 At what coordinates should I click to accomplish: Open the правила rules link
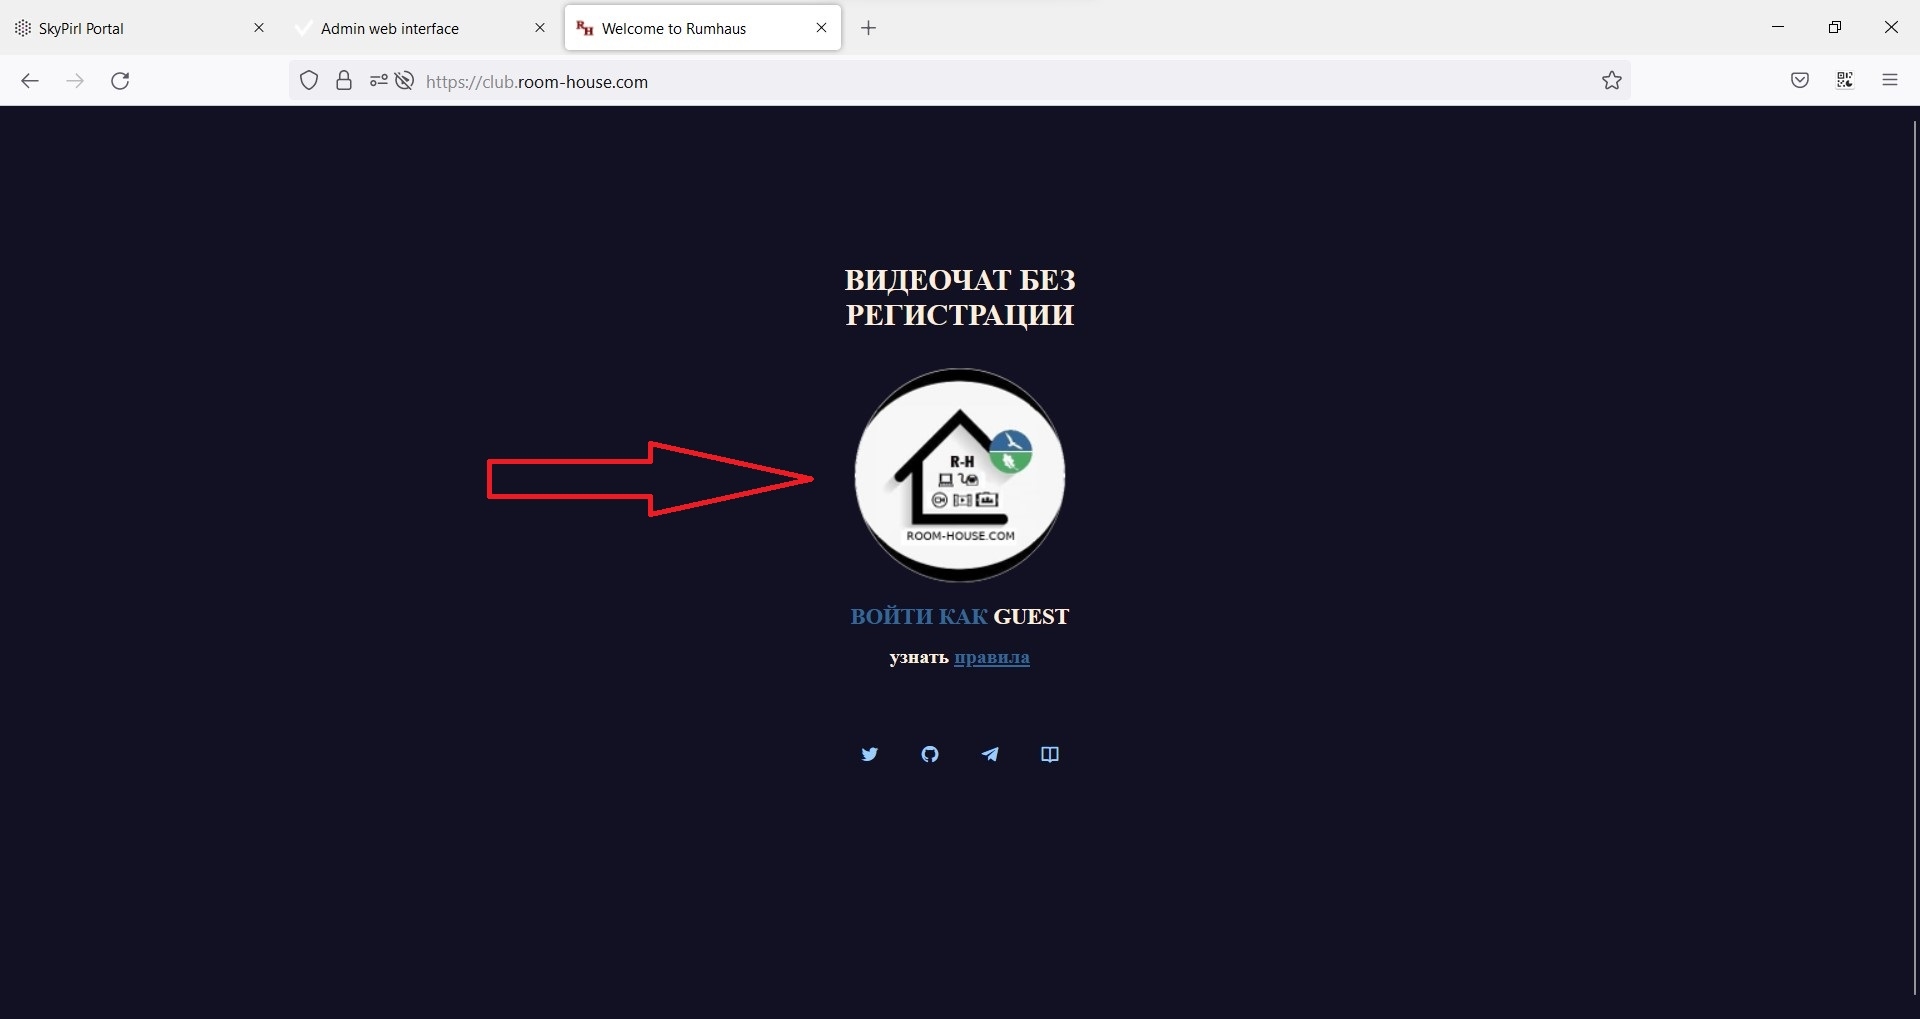992,658
